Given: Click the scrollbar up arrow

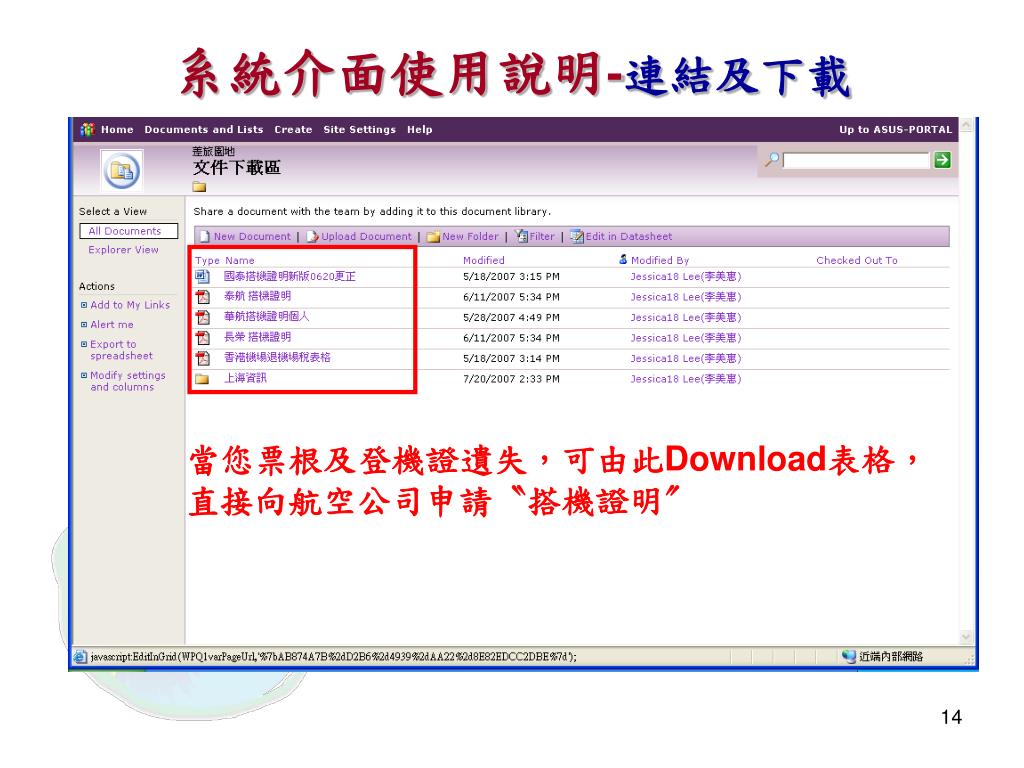Looking at the screenshot, I should click(x=966, y=124).
